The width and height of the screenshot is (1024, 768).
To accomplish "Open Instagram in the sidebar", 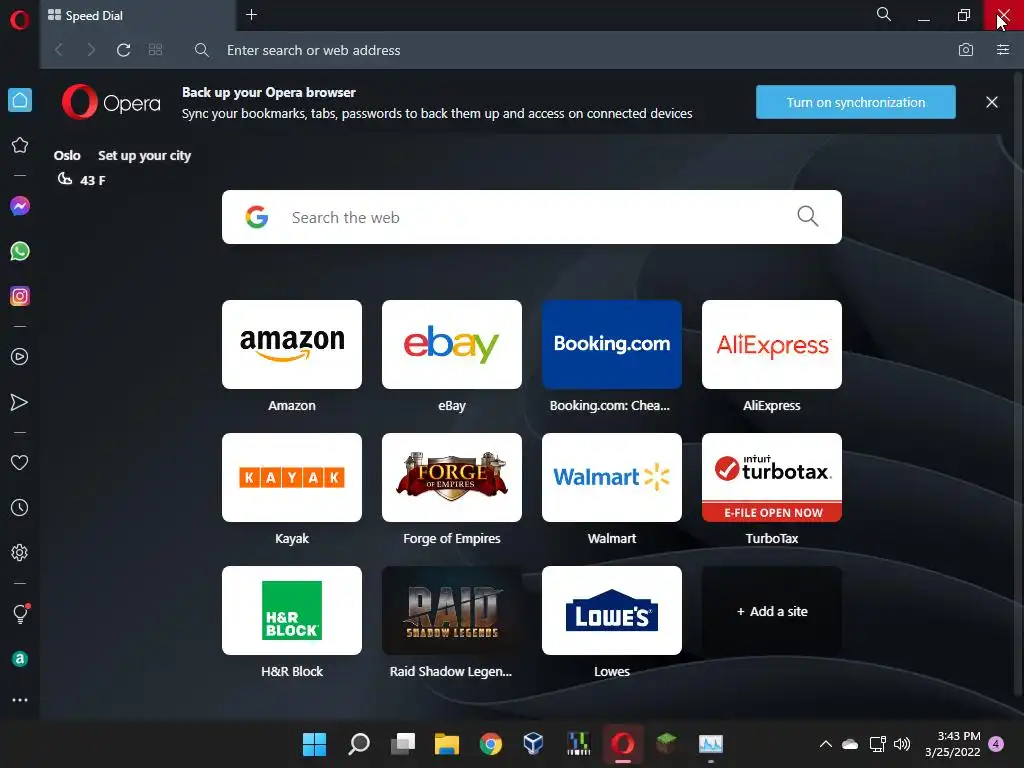I will pos(20,296).
